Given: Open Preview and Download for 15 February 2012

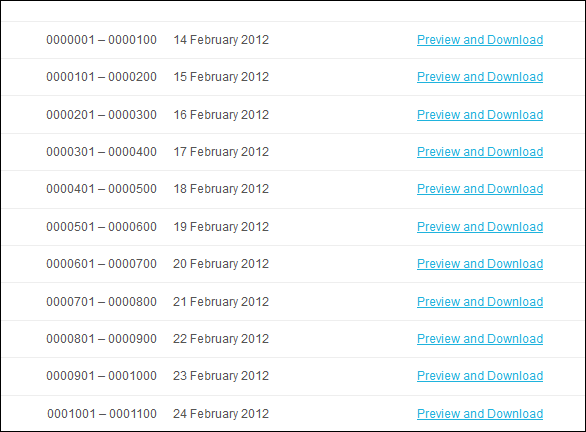Looking at the screenshot, I should pyautogui.click(x=480, y=77).
